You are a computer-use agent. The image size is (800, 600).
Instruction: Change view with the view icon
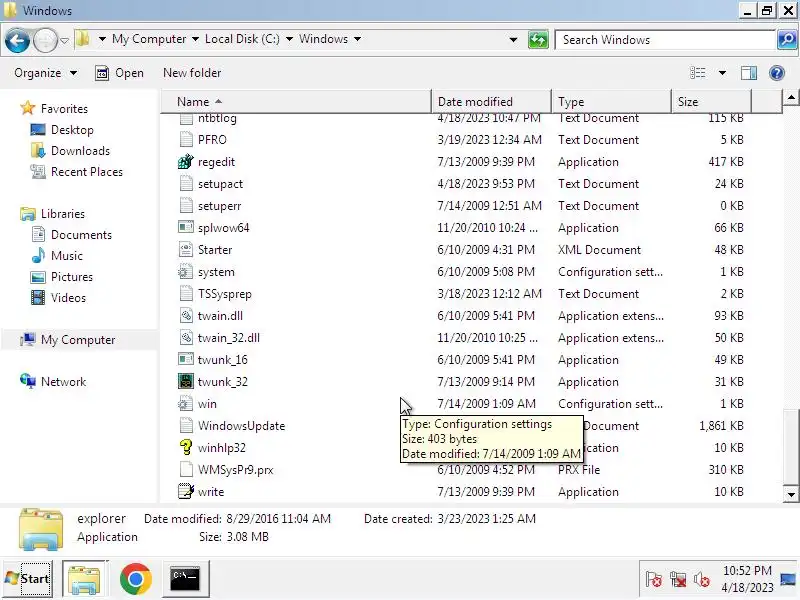pyautogui.click(x=697, y=73)
